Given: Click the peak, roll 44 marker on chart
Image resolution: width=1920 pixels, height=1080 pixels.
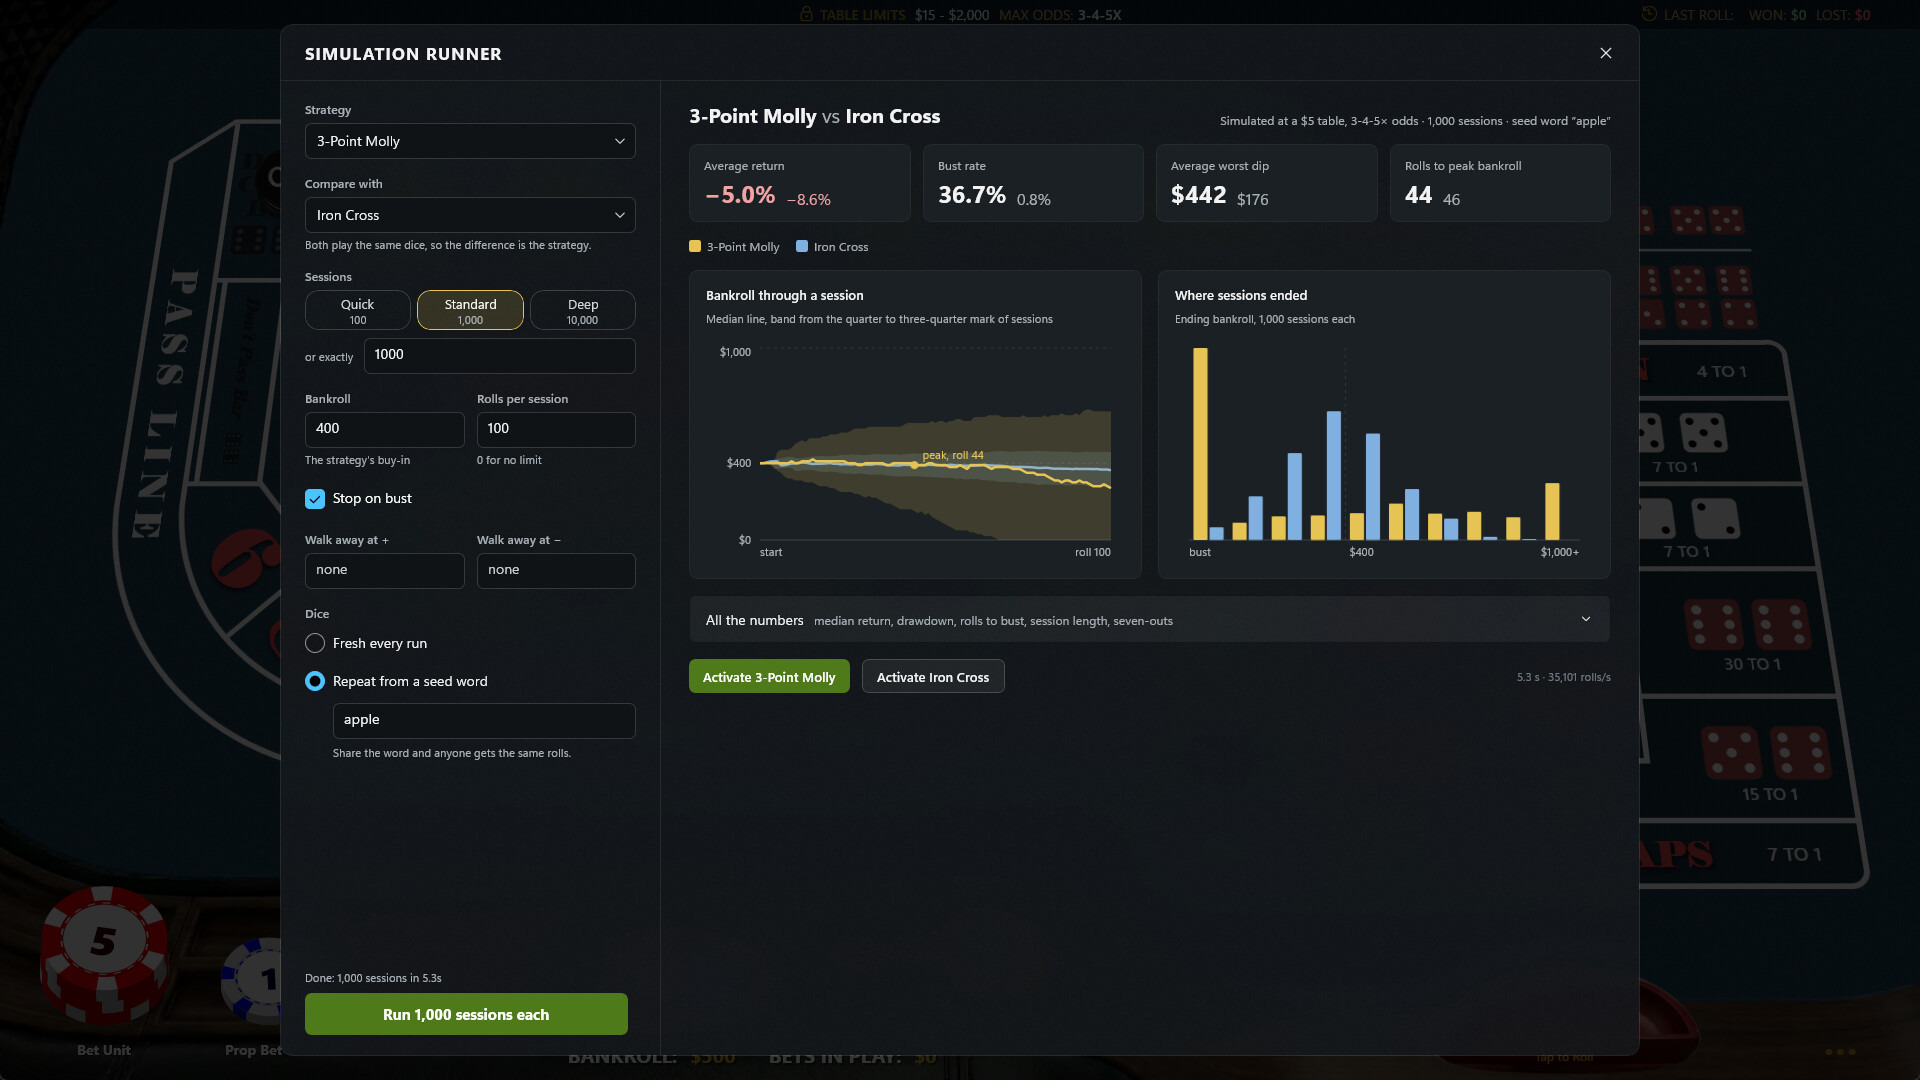Looking at the screenshot, I should (x=914, y=465).
